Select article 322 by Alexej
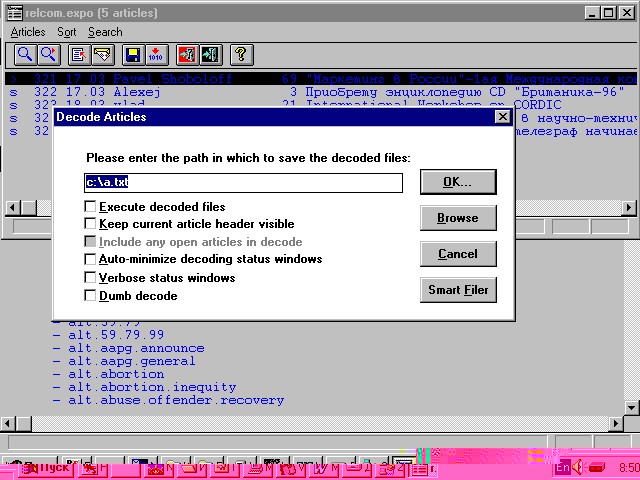 coord(321,92)
